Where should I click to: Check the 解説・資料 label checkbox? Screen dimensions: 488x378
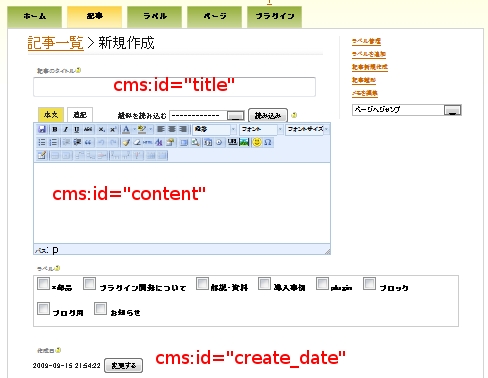202,284
